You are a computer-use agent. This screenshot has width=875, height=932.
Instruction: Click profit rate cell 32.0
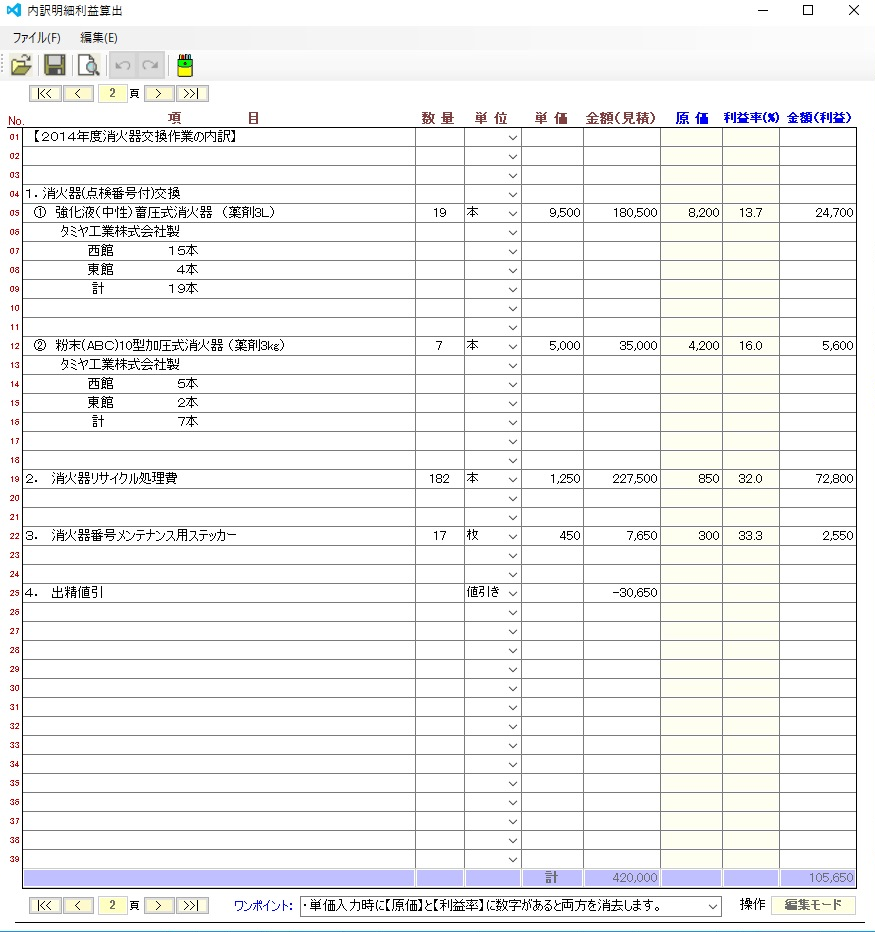[x=751, y=479]
